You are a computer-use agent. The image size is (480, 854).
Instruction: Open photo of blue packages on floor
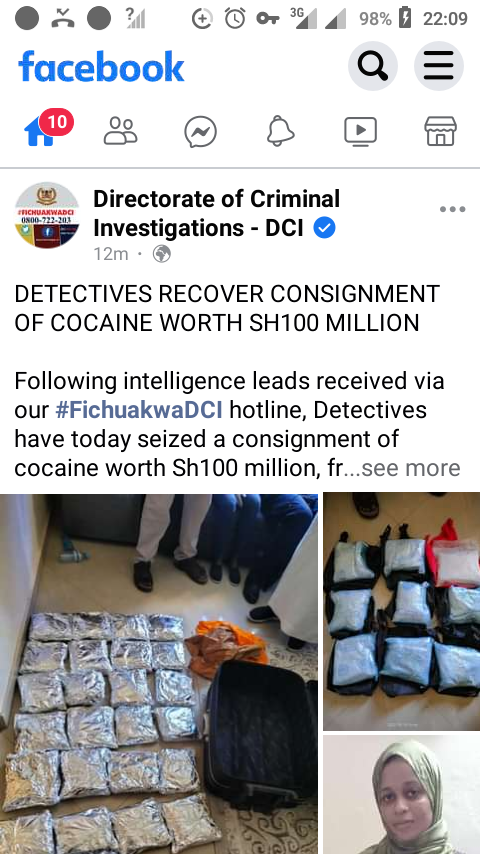coord(402,612)
